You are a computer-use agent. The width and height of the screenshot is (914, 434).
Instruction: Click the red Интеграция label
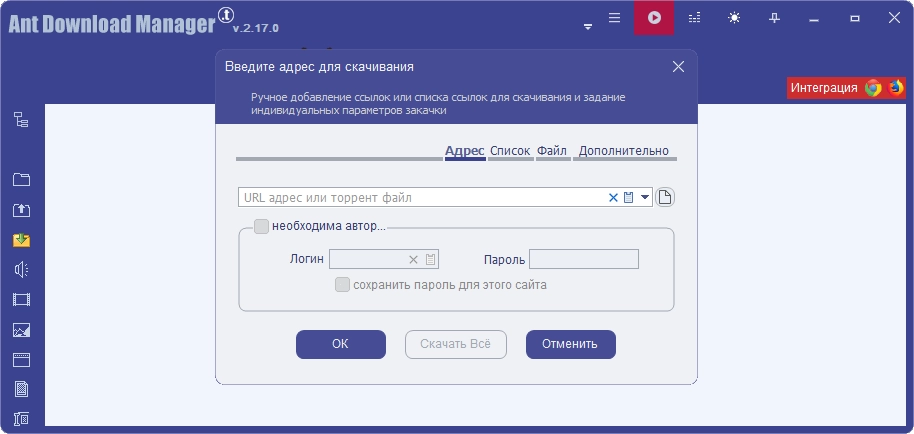(x=824, y=88)
